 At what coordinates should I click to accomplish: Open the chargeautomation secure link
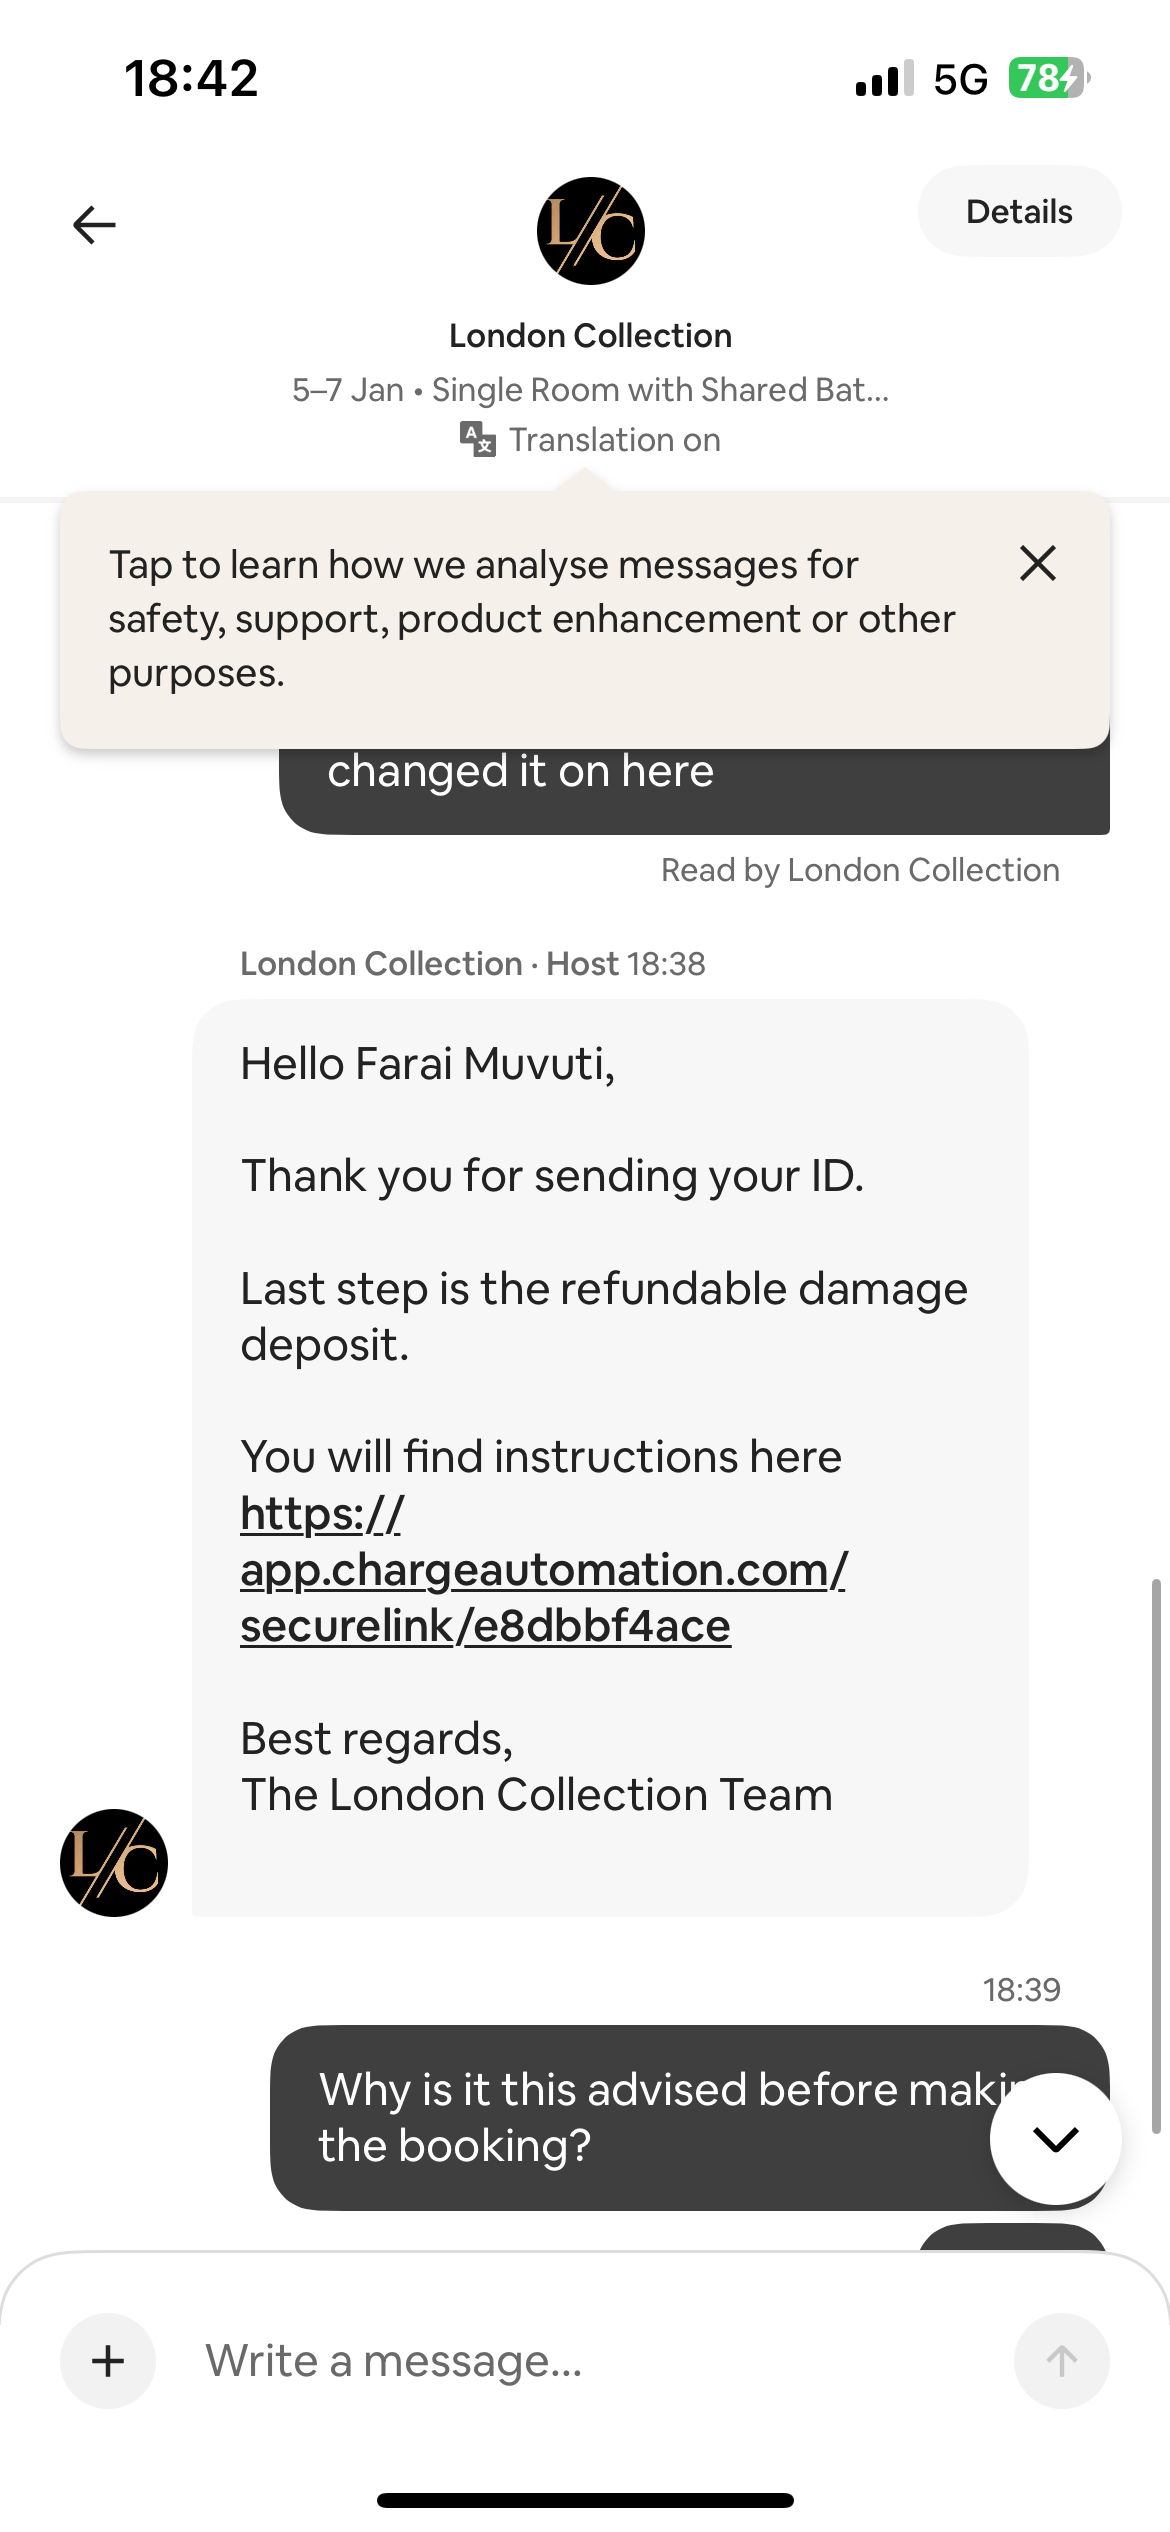click(x=543, y=1570)
